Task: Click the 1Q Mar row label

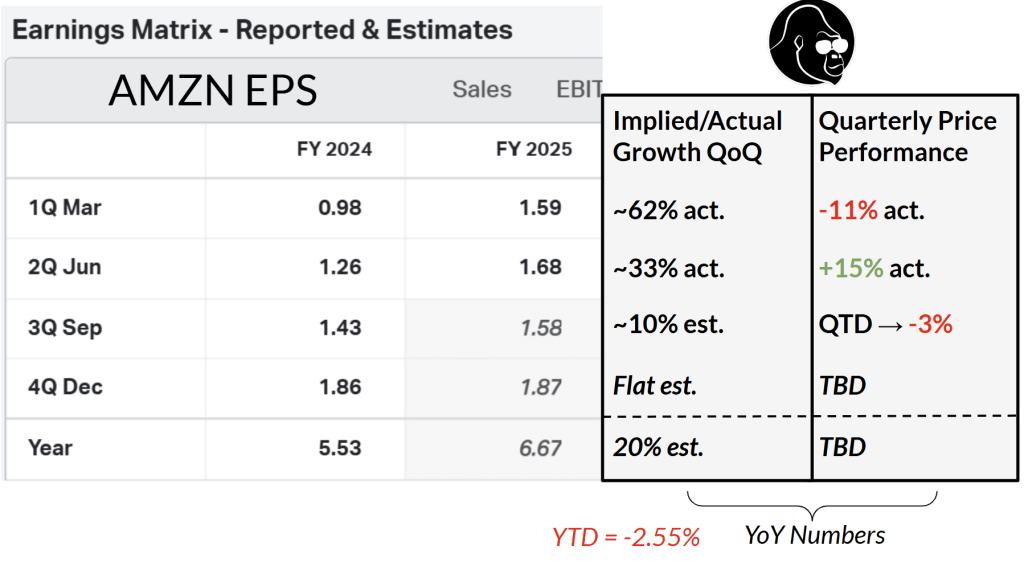Action: pos(66,208)
